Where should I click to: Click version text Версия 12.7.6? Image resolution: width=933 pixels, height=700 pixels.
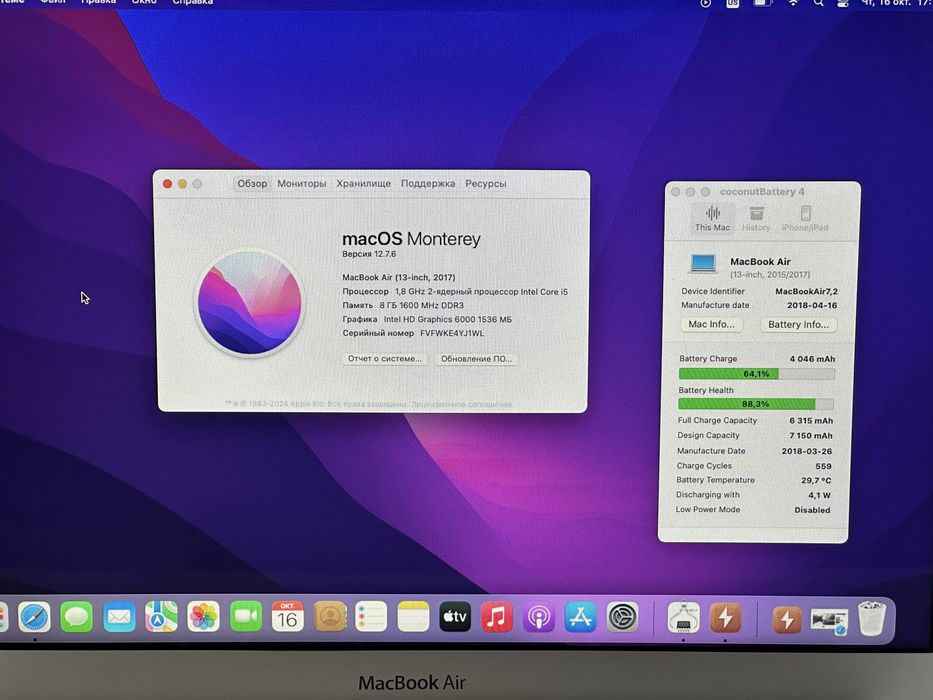tap(369, 254)
